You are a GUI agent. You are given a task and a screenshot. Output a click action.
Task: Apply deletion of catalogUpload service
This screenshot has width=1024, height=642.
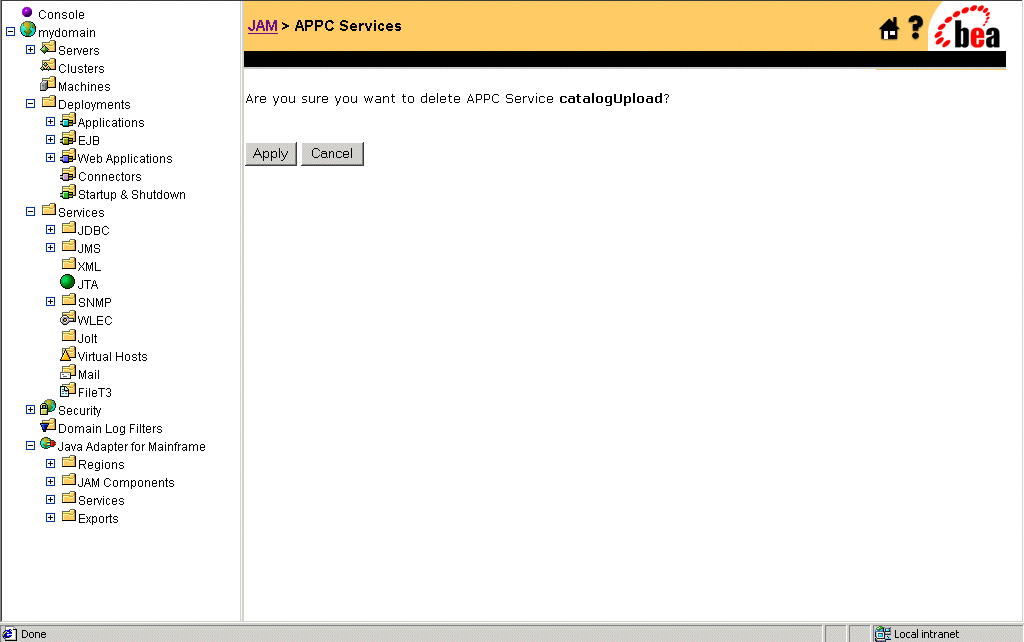pos(270,153)
